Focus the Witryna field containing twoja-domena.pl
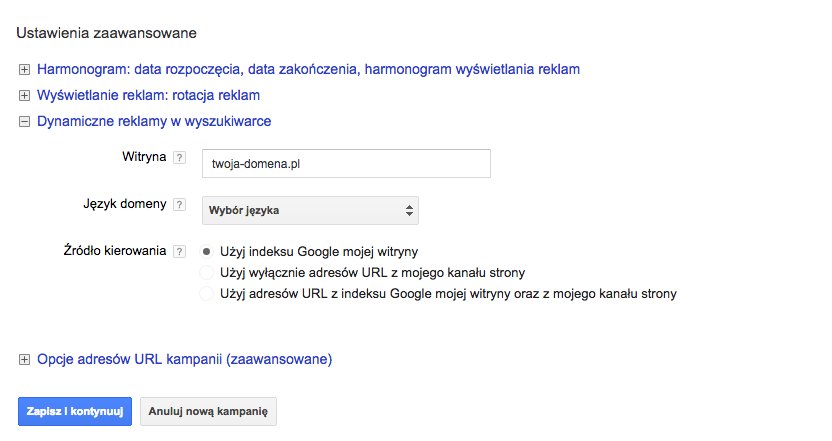 coord(345,163)
